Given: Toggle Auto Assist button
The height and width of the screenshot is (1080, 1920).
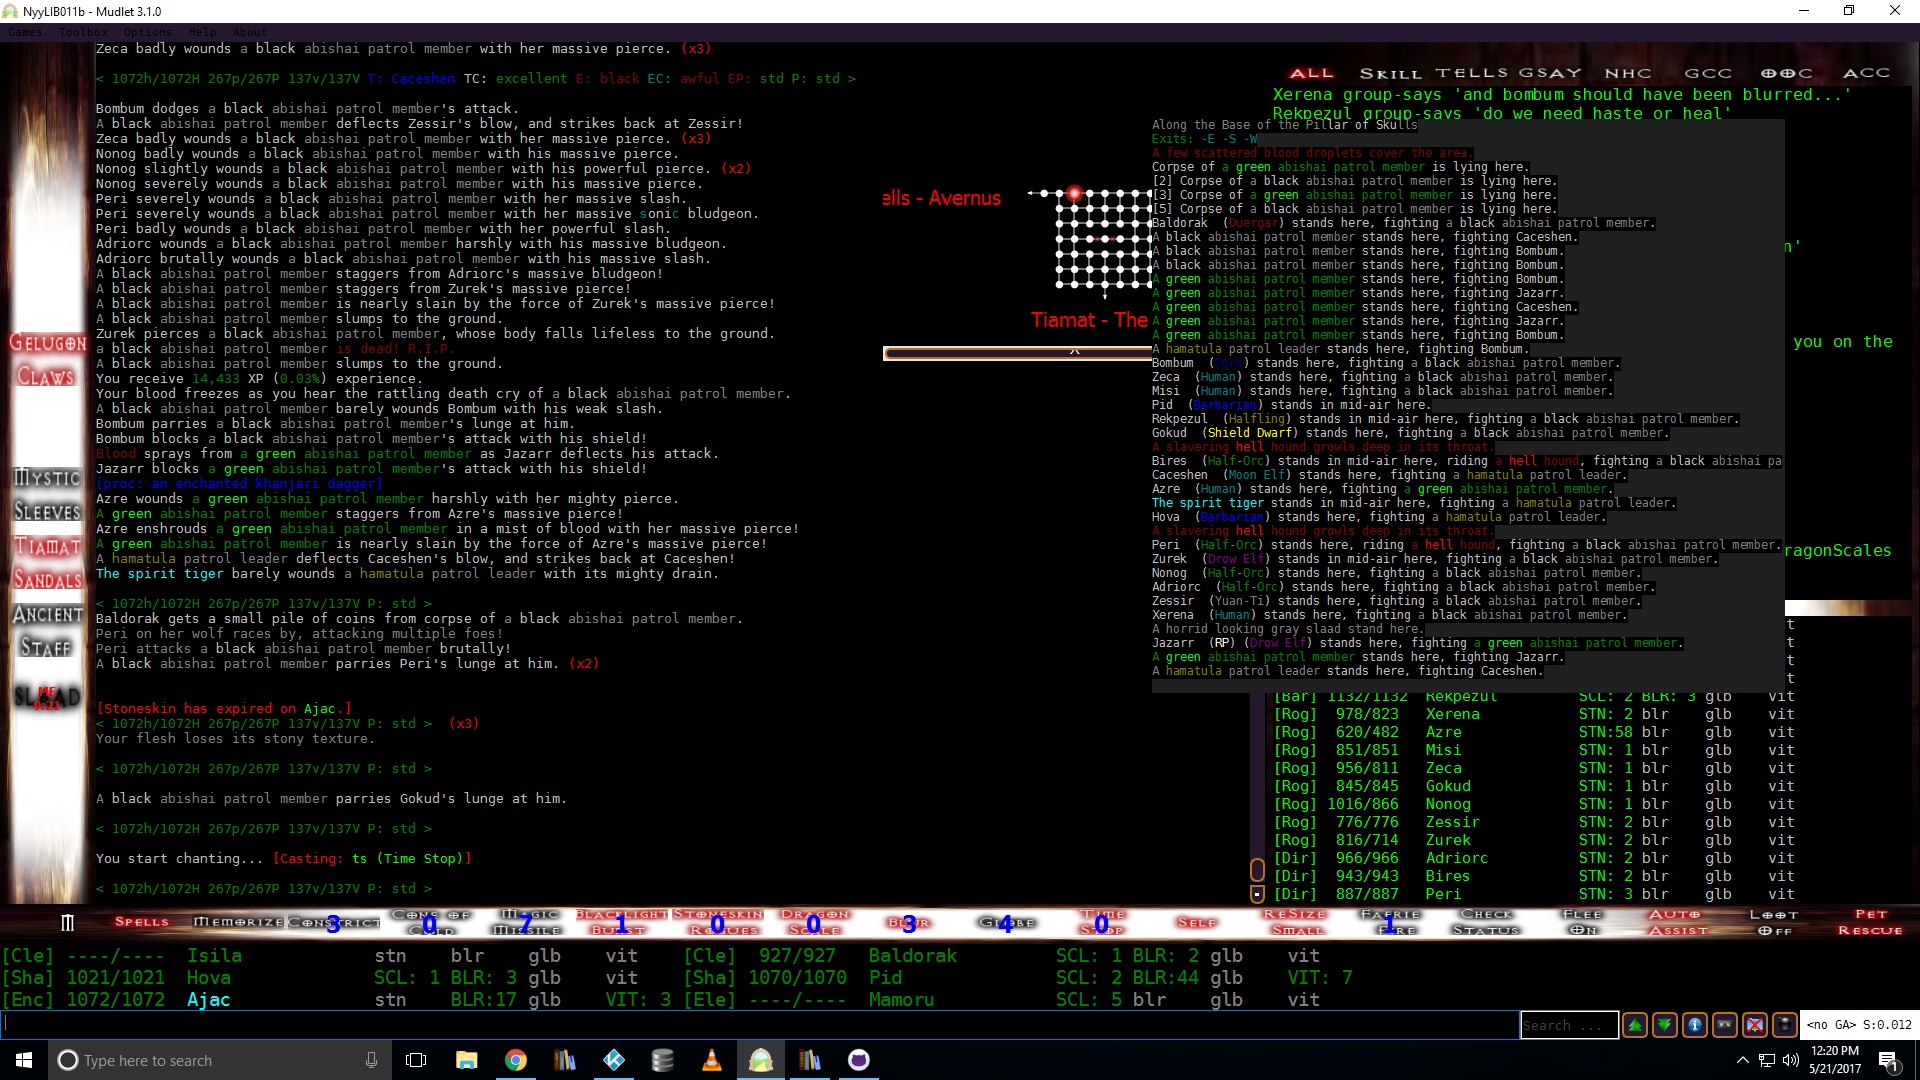Looking at the screenshot, I should point(1678,922).
